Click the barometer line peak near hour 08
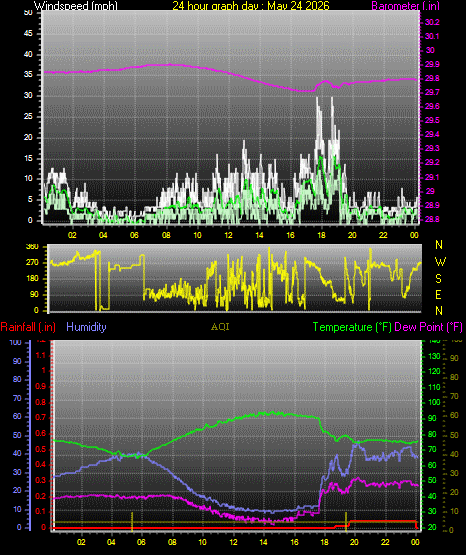Image resolution: width=466 pixels, height=555 pixels. pos(170,64)
